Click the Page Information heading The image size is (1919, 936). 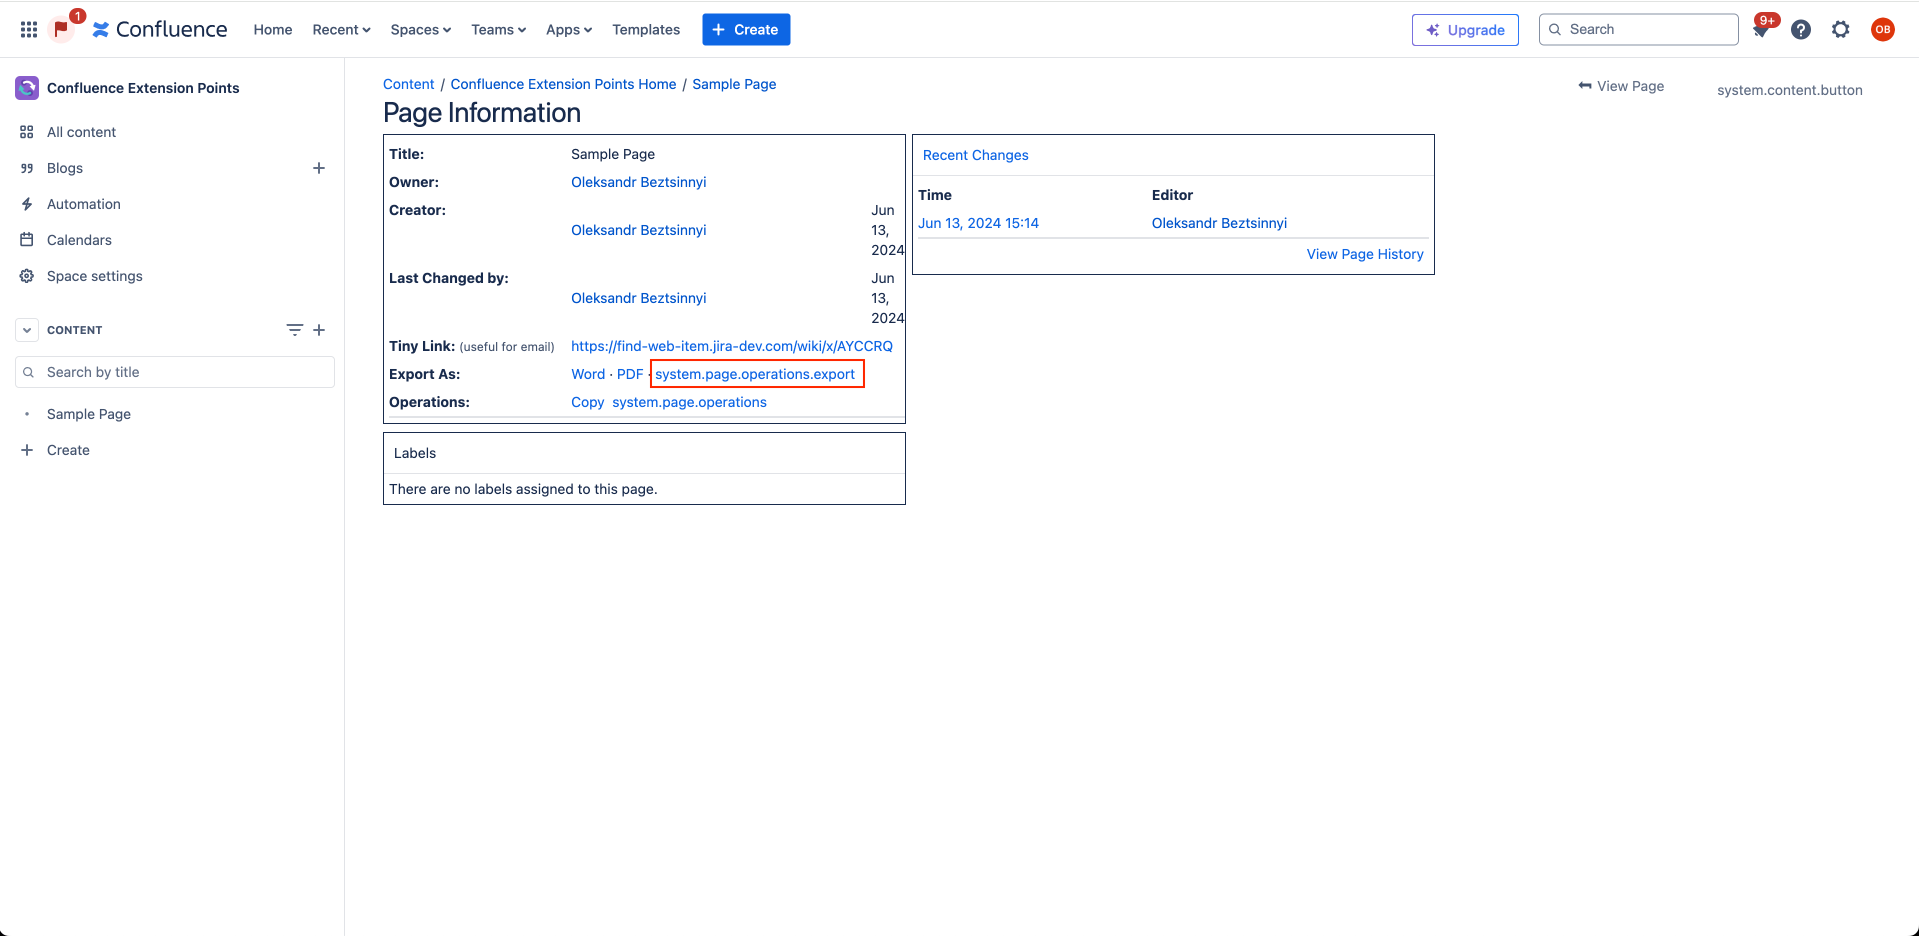[482, 113]
